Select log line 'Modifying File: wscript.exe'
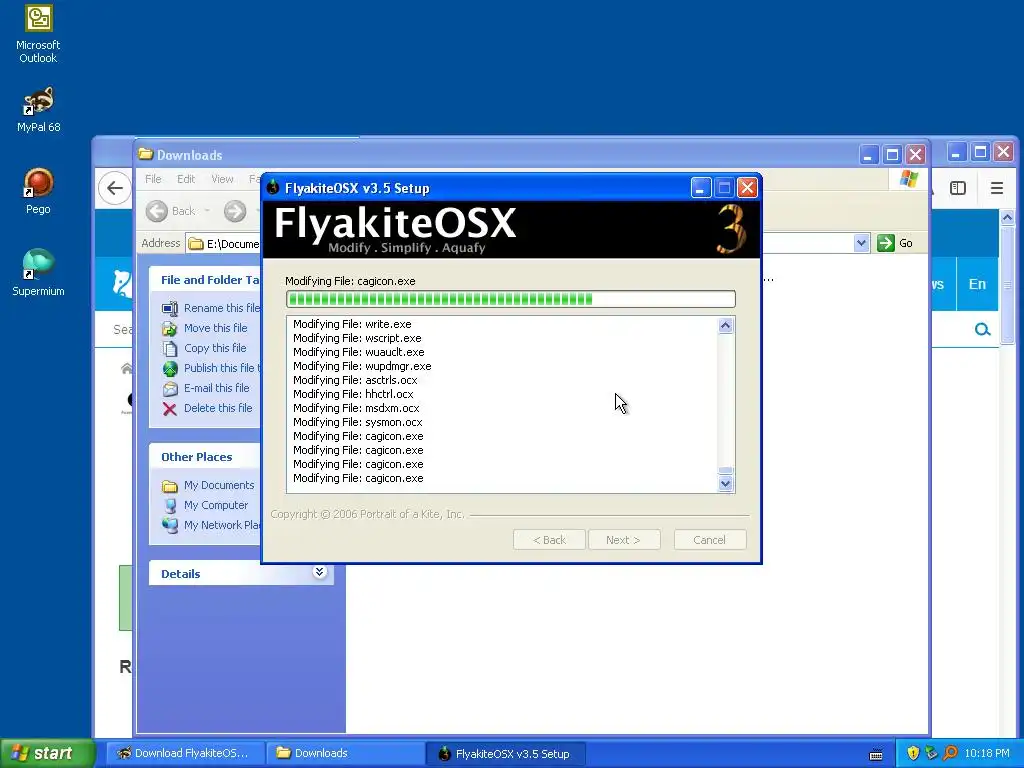 [x=357, y=338]
